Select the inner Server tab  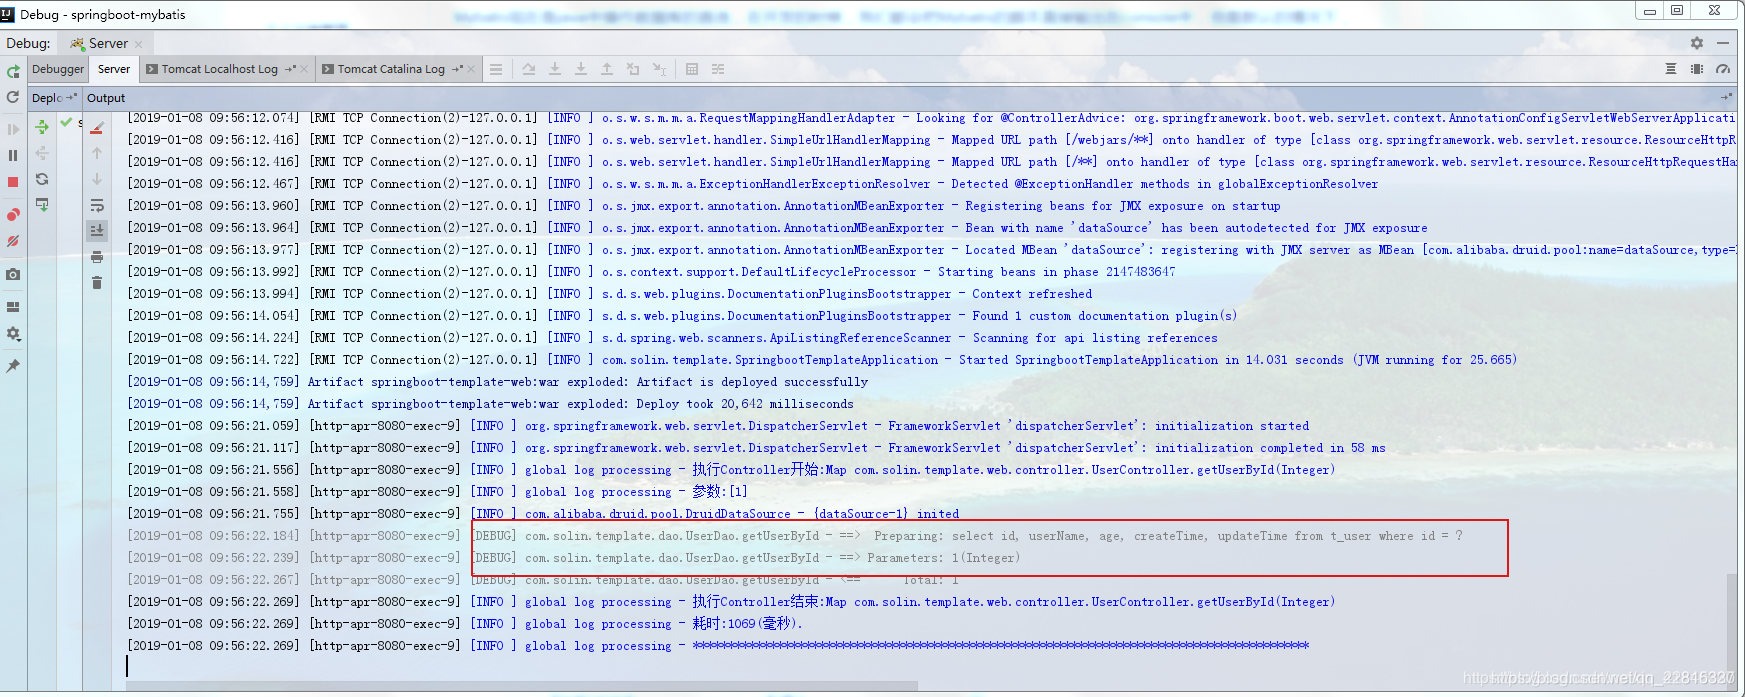click(x=114, y=69)
